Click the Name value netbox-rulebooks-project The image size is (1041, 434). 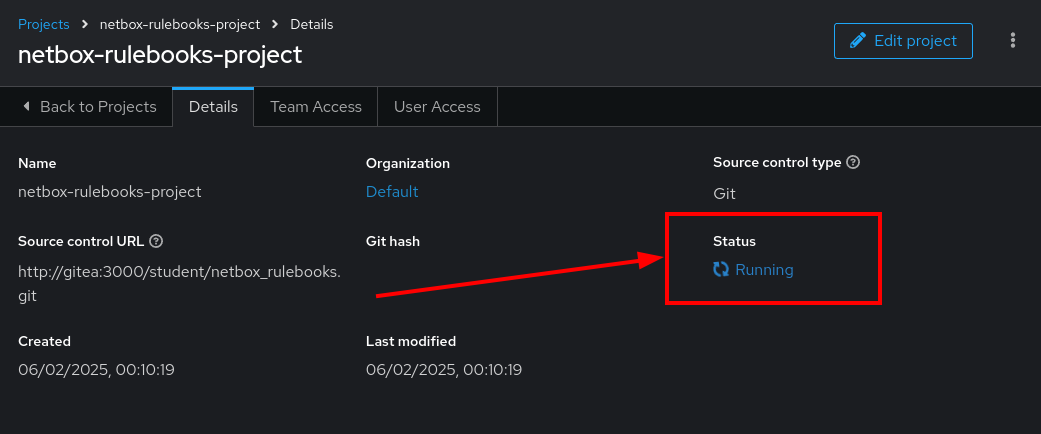tap(110, 192)
